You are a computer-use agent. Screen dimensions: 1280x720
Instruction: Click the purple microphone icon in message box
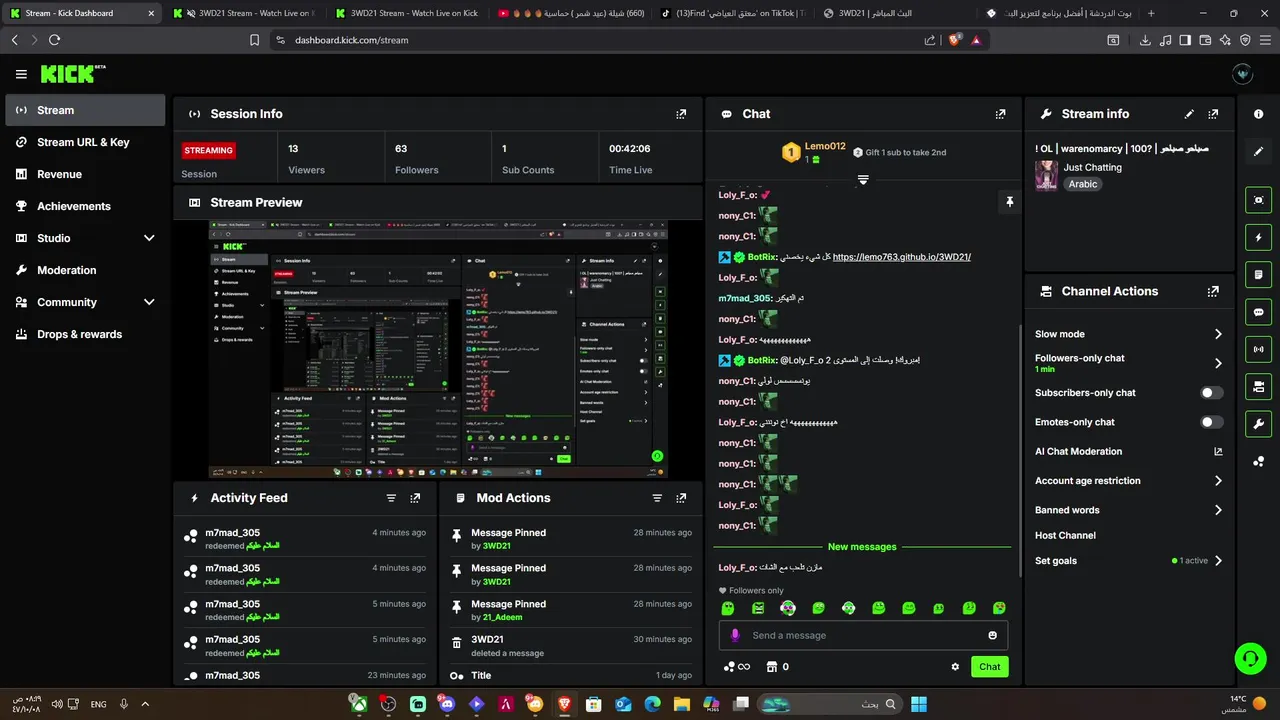[x=735, y=635]
